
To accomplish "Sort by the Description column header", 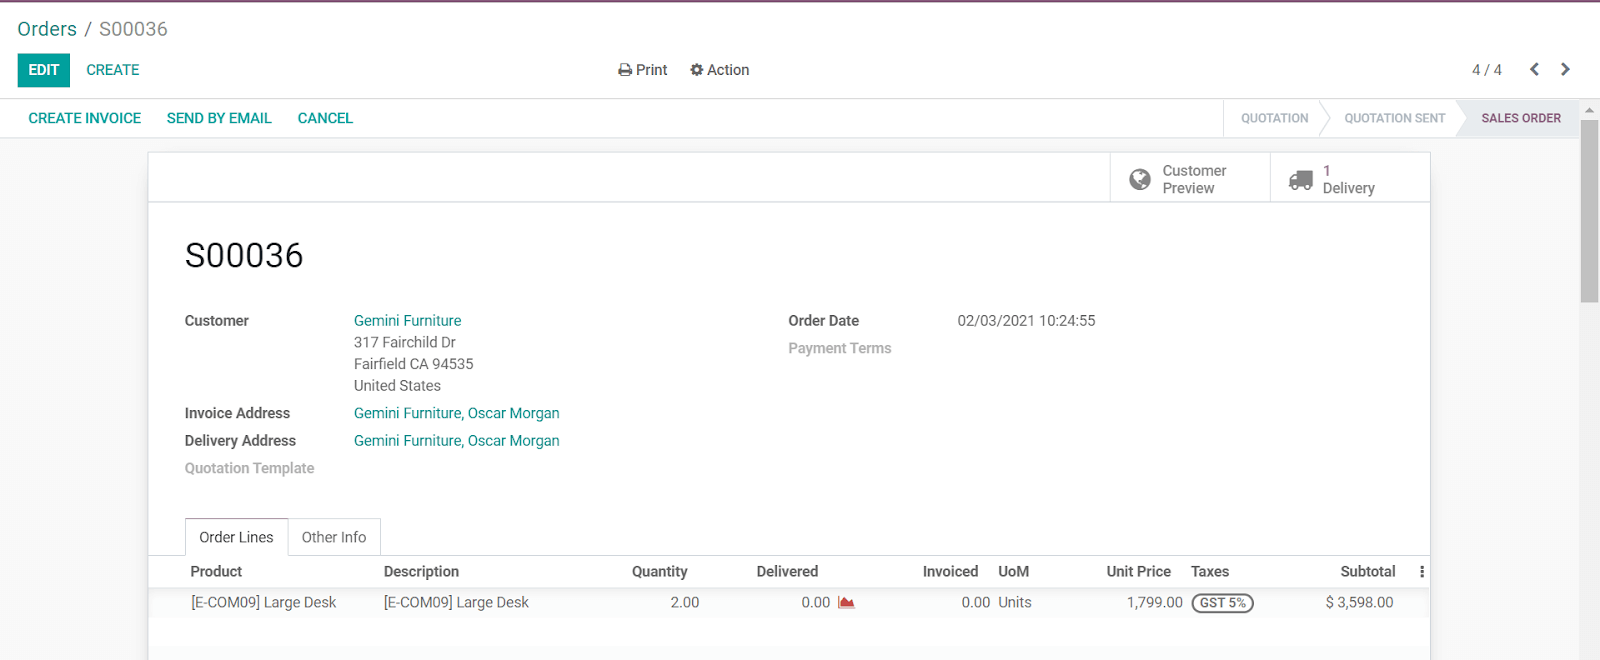I will pyautogui.click(x=421, y=572).
